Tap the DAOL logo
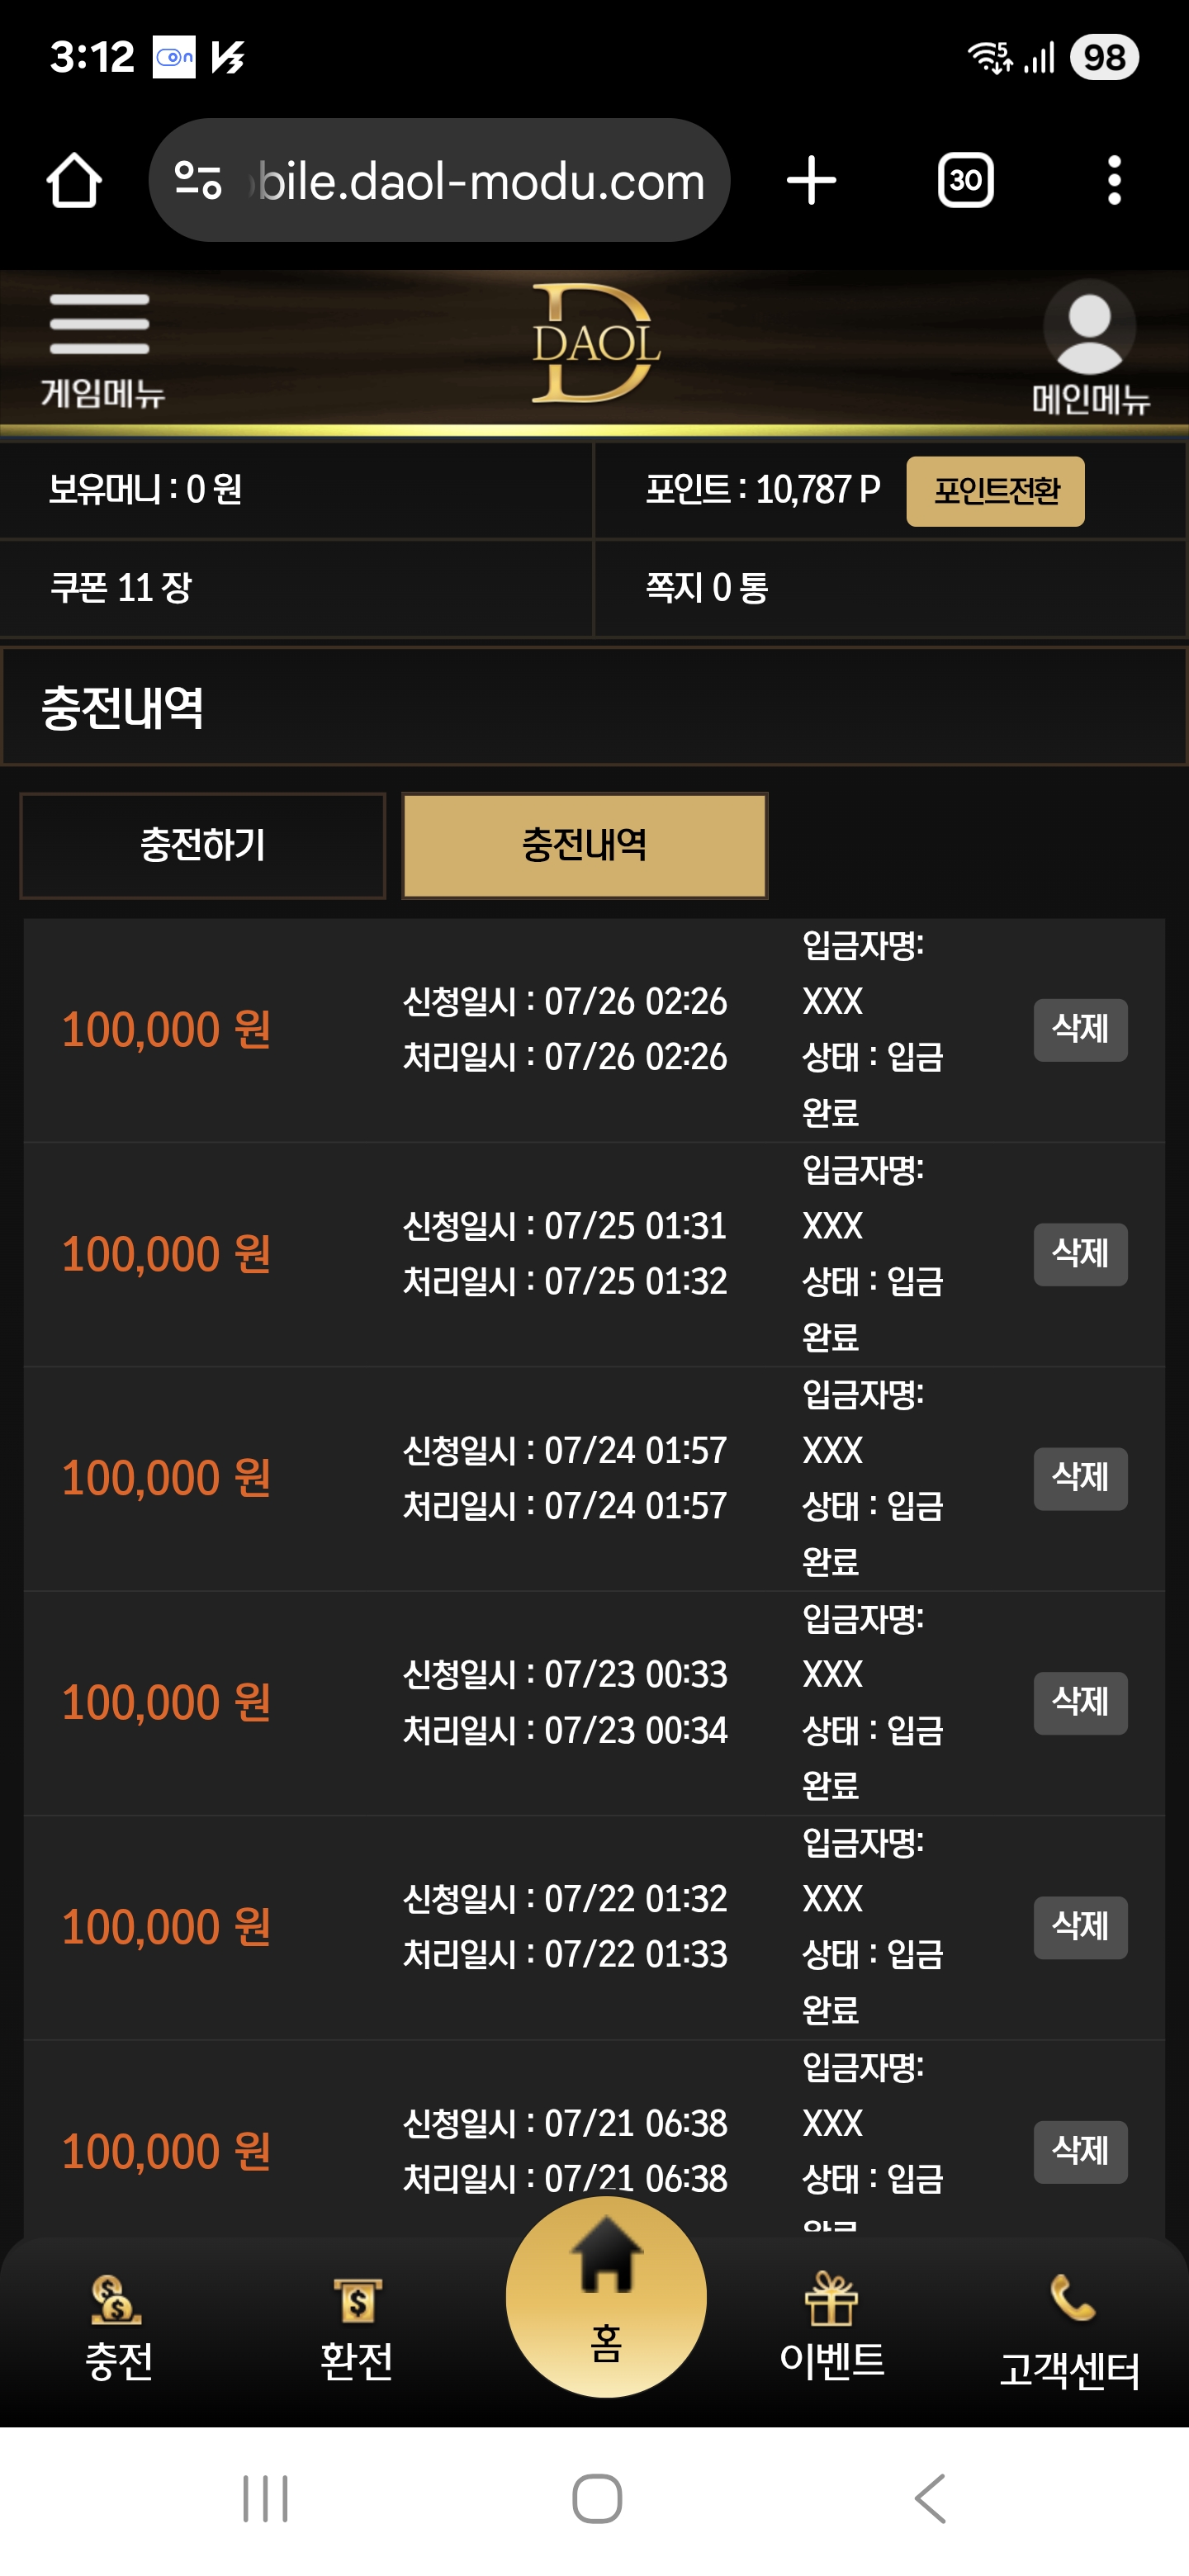 [595, 343]
